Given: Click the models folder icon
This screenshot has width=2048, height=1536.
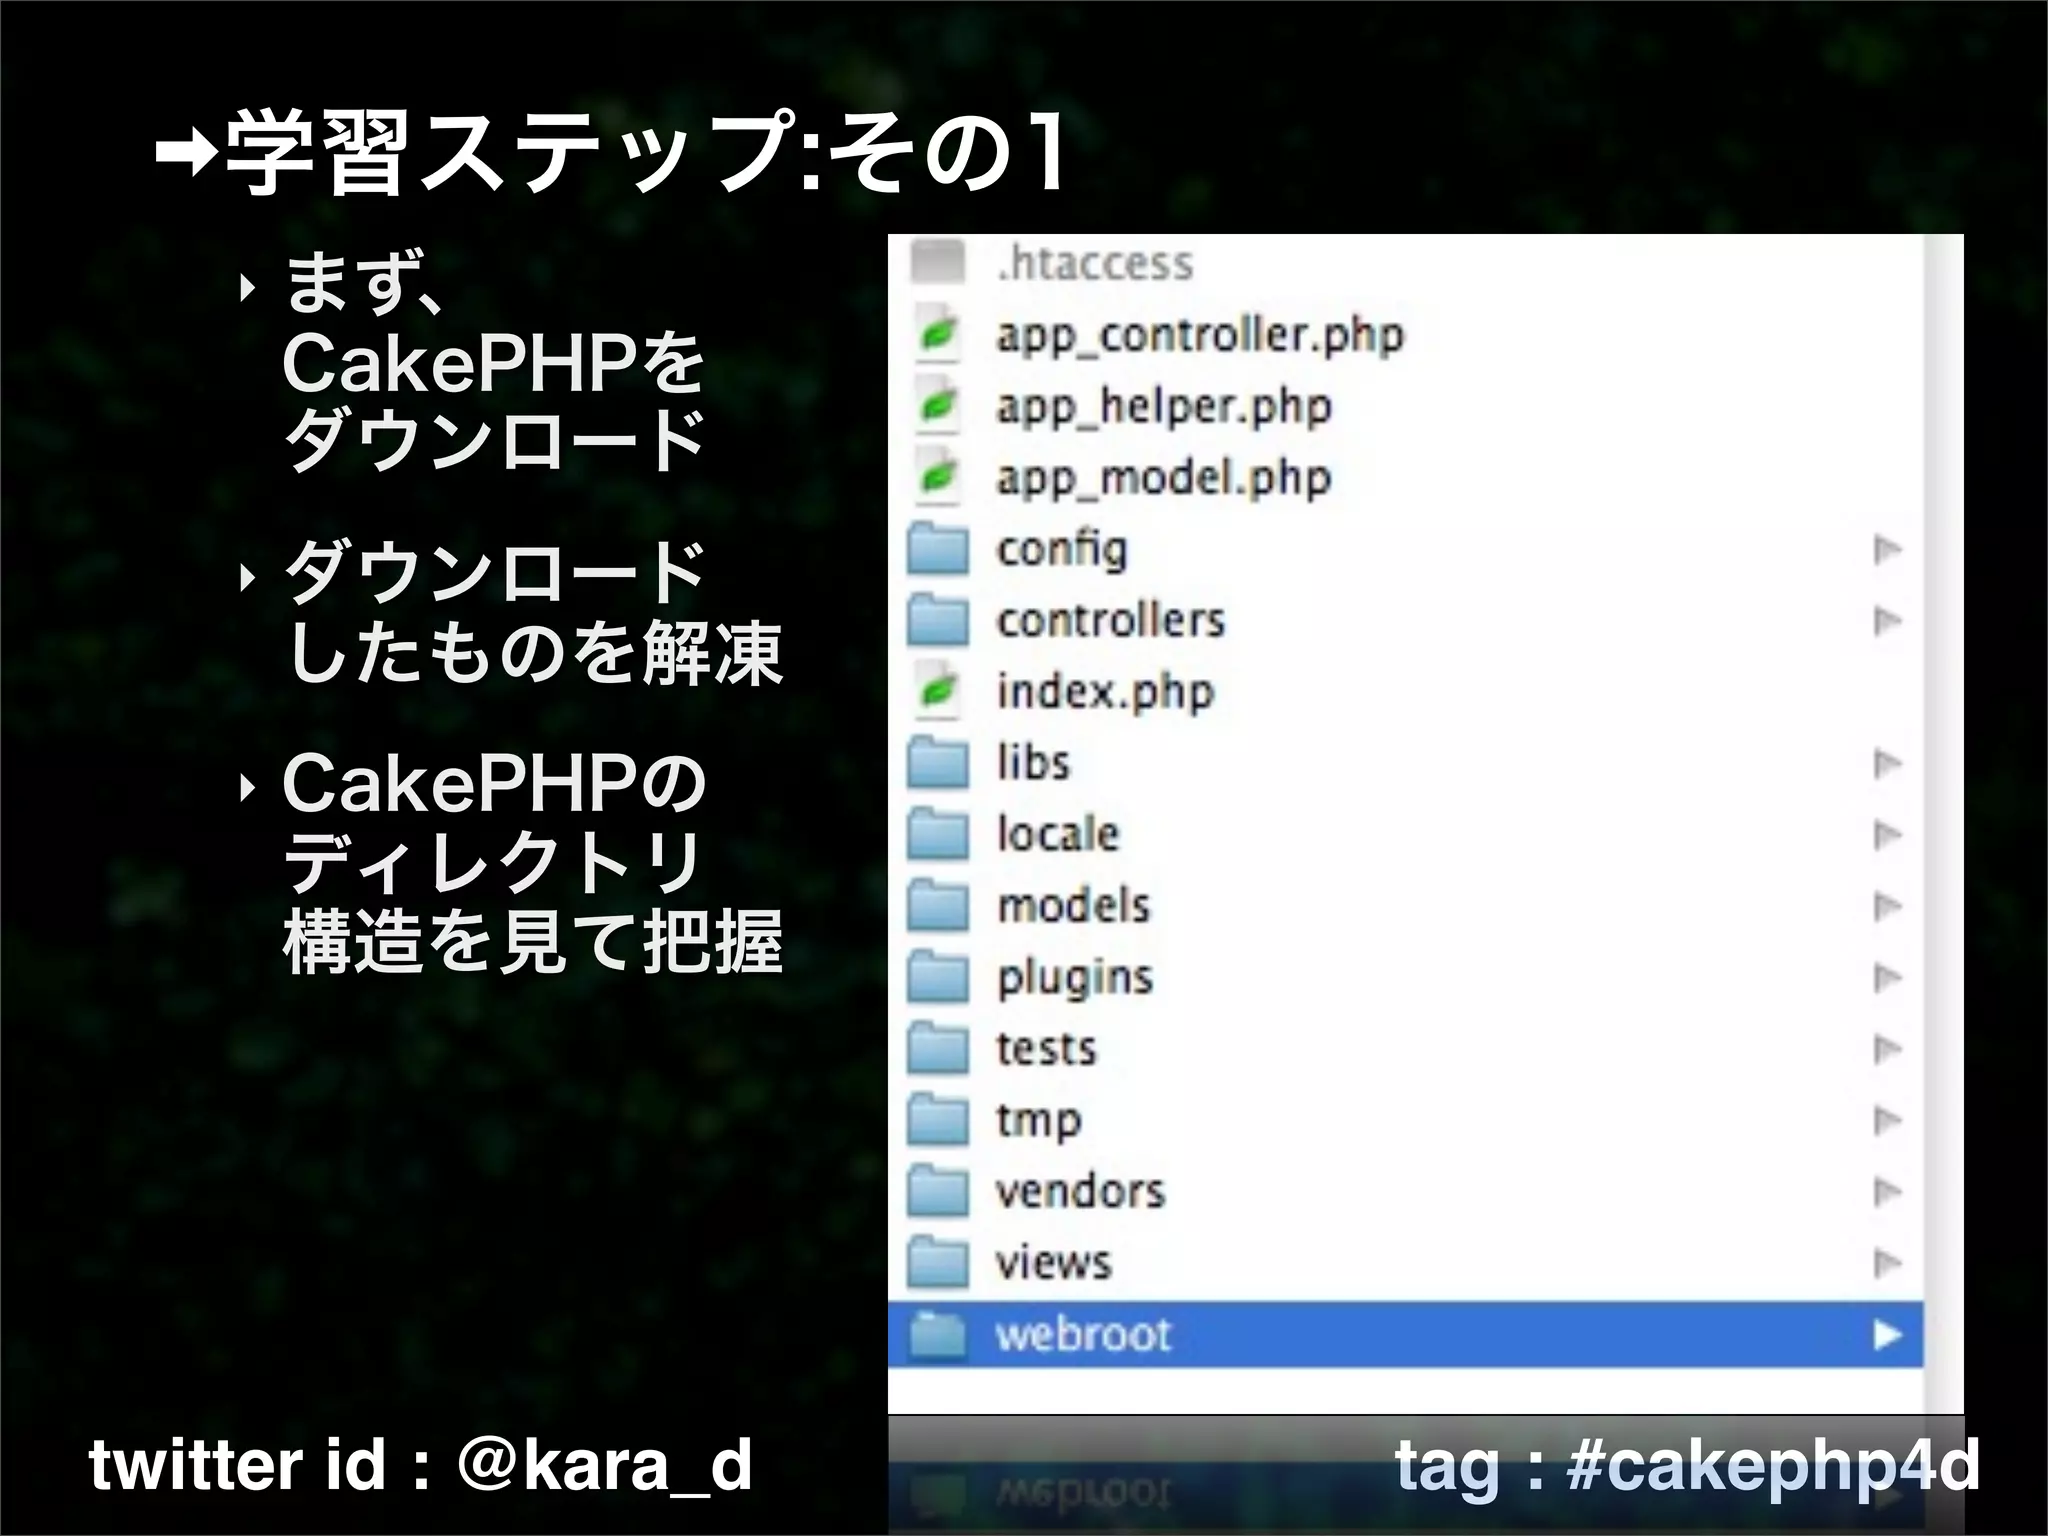Looking at the screenshot, I should point(938,905).
